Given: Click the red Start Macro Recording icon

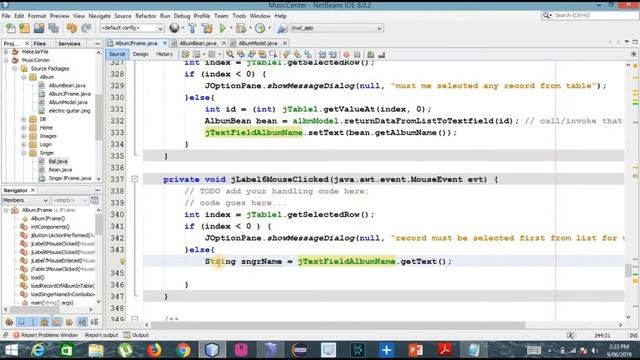Looking at the screenshot, I should (x=346, y=54).
